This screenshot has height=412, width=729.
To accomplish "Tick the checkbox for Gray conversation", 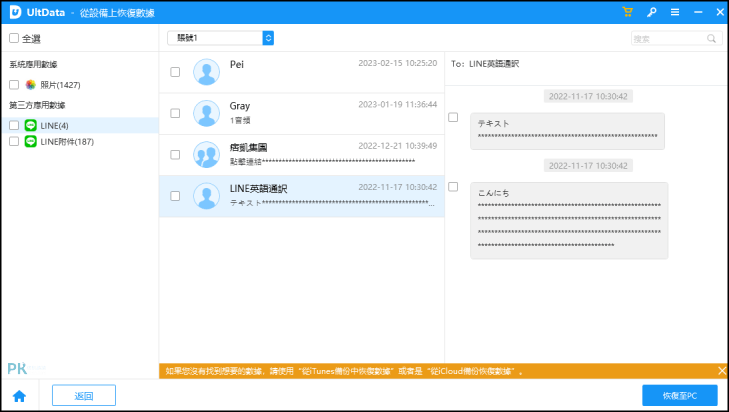I will point(175,113).
